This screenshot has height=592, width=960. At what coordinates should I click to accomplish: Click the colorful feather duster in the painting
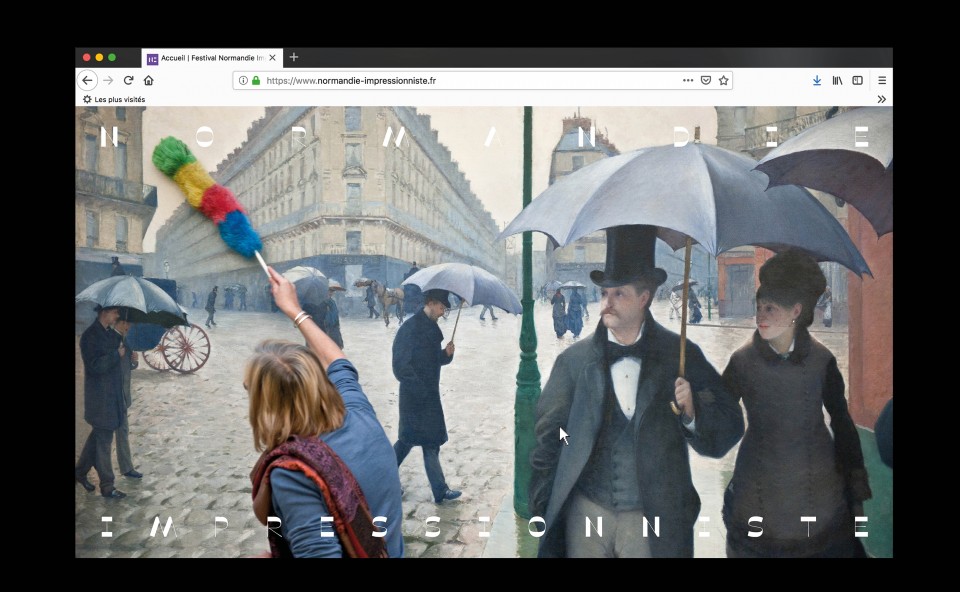coord(207,196)
